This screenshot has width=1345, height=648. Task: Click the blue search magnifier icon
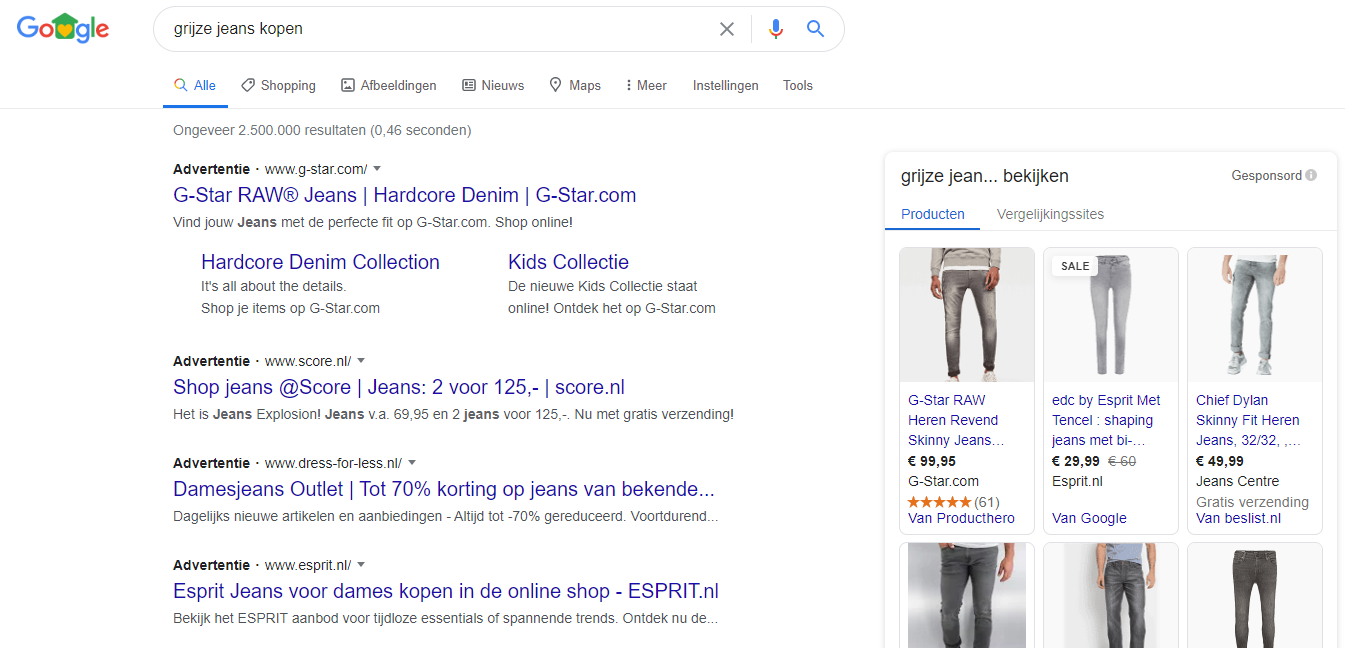pos(816,29)
